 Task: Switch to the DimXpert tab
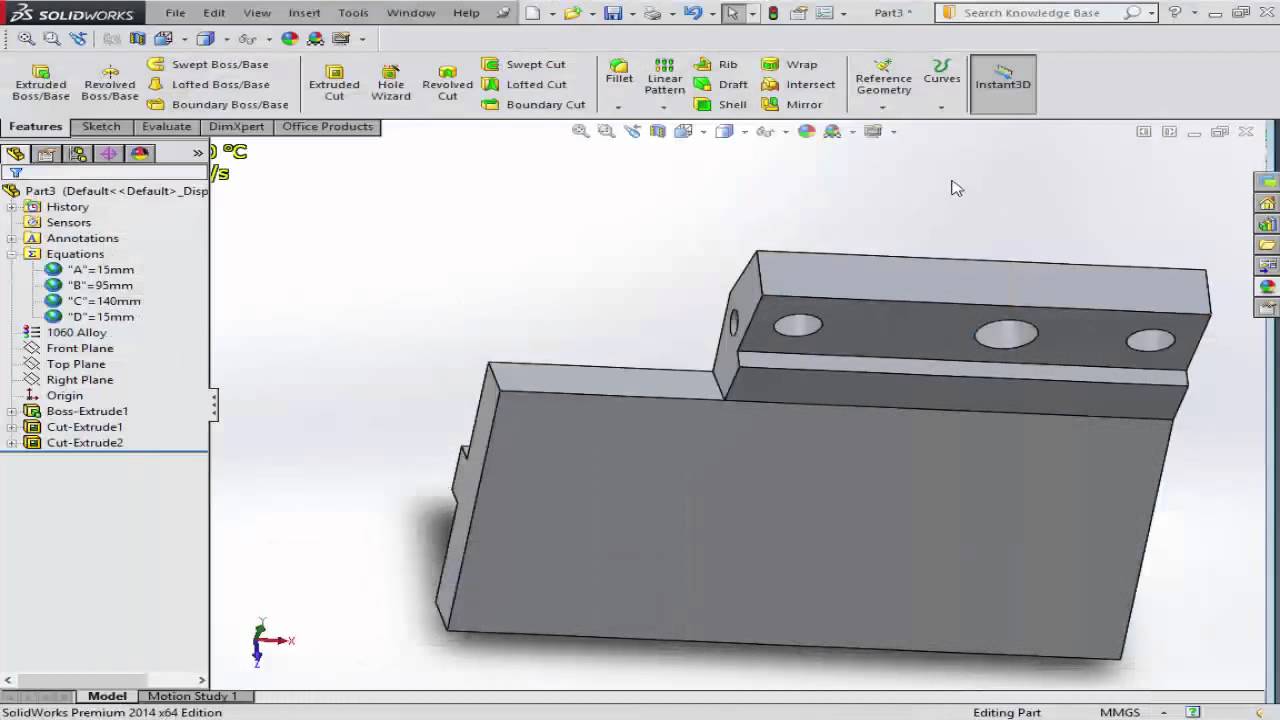[x=236, y=127]
